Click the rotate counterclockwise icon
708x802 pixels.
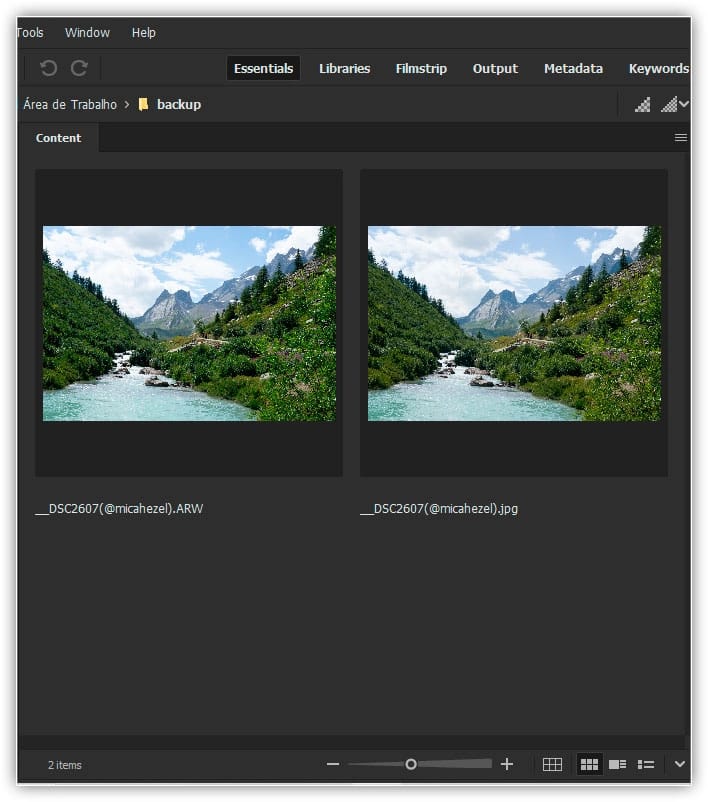[49, 68]
